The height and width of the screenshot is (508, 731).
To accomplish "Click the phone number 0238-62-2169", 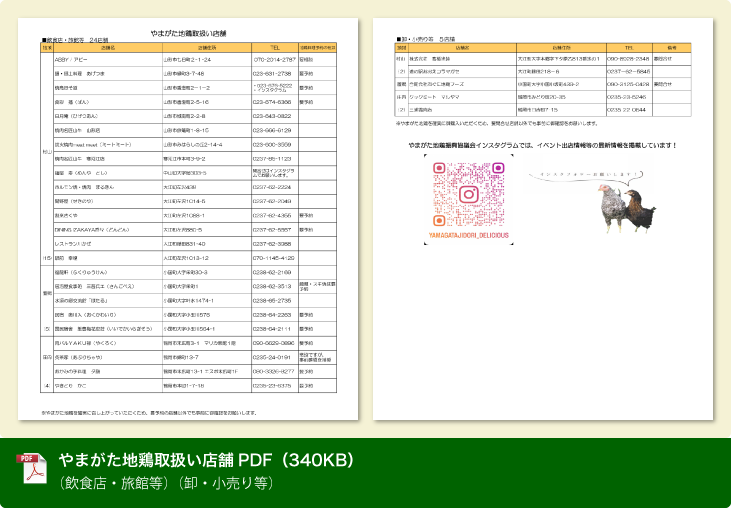I will [272, 272].
